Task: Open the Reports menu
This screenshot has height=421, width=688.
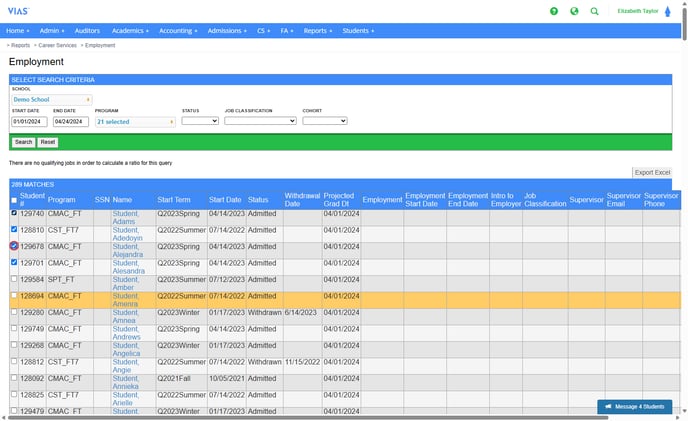Action: tap(317, 31)
